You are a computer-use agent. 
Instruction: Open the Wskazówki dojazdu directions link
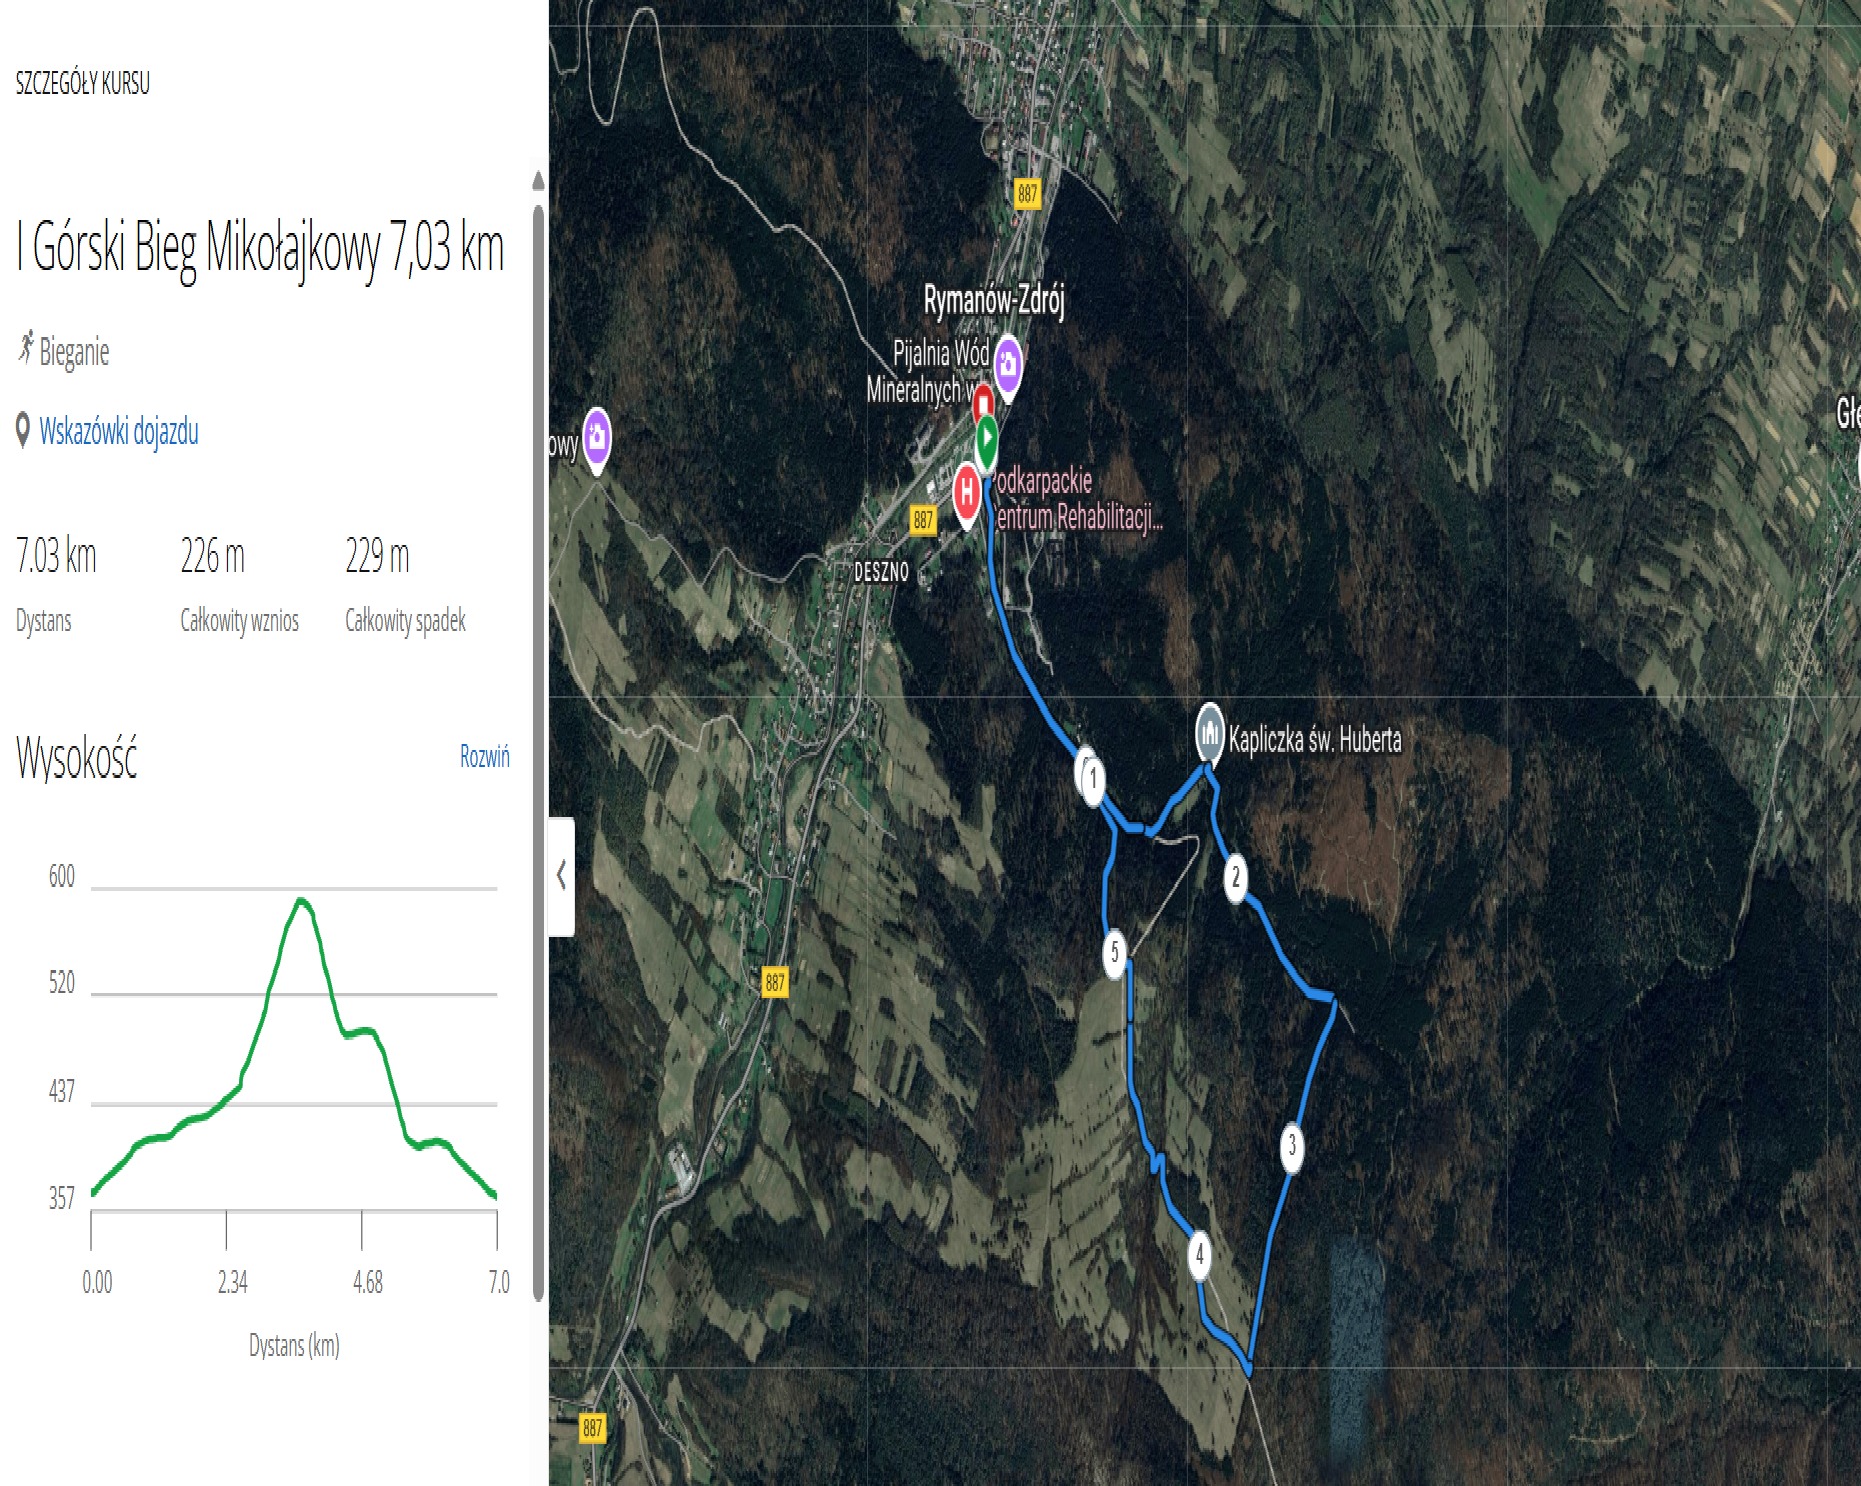pyautogui.click(x=118, y=431)
